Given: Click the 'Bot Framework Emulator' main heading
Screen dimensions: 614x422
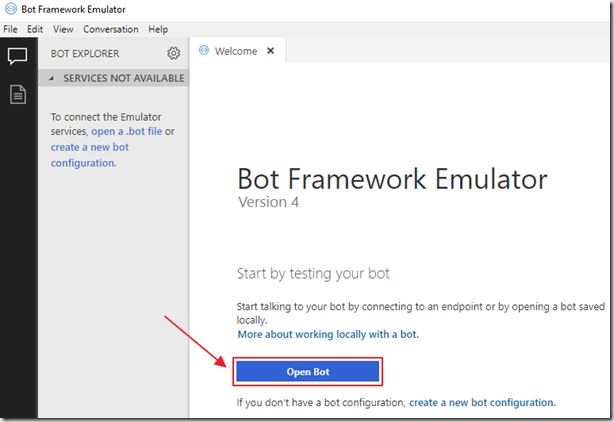Looking at the screenshot, I should tap(392, 179).
